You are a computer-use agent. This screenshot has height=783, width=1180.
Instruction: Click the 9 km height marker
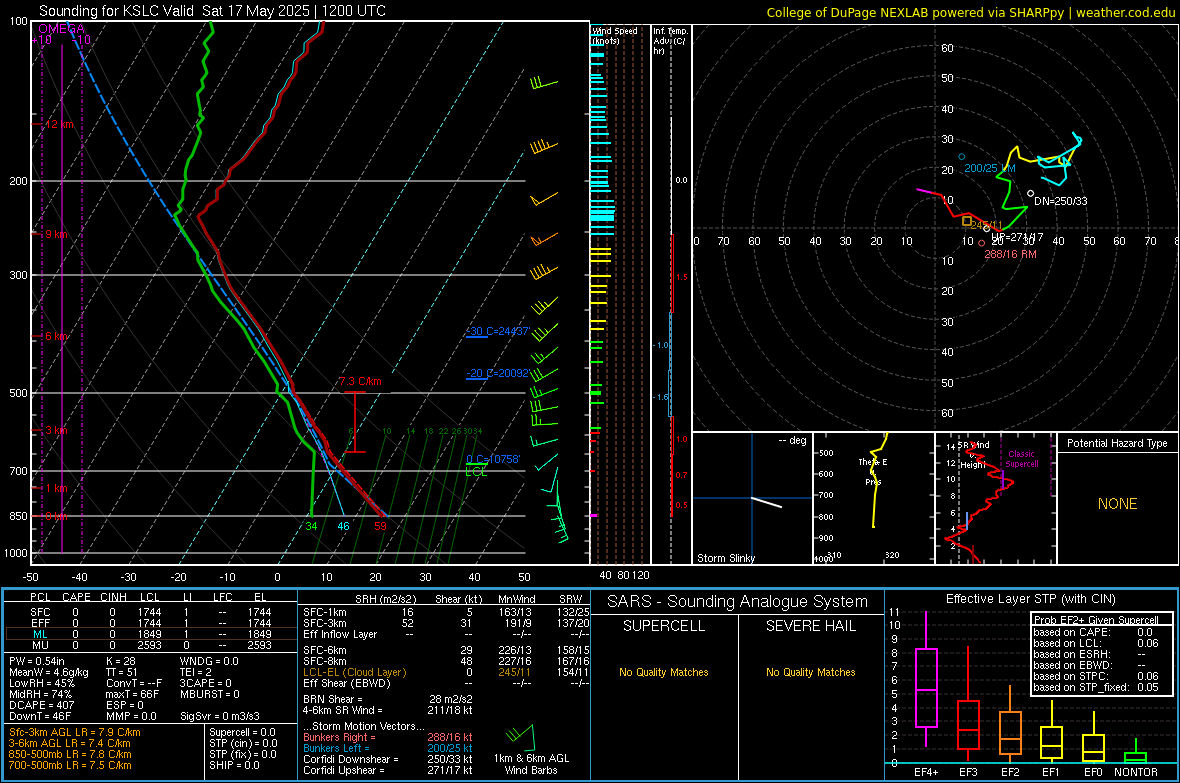[x=56, y=234]
